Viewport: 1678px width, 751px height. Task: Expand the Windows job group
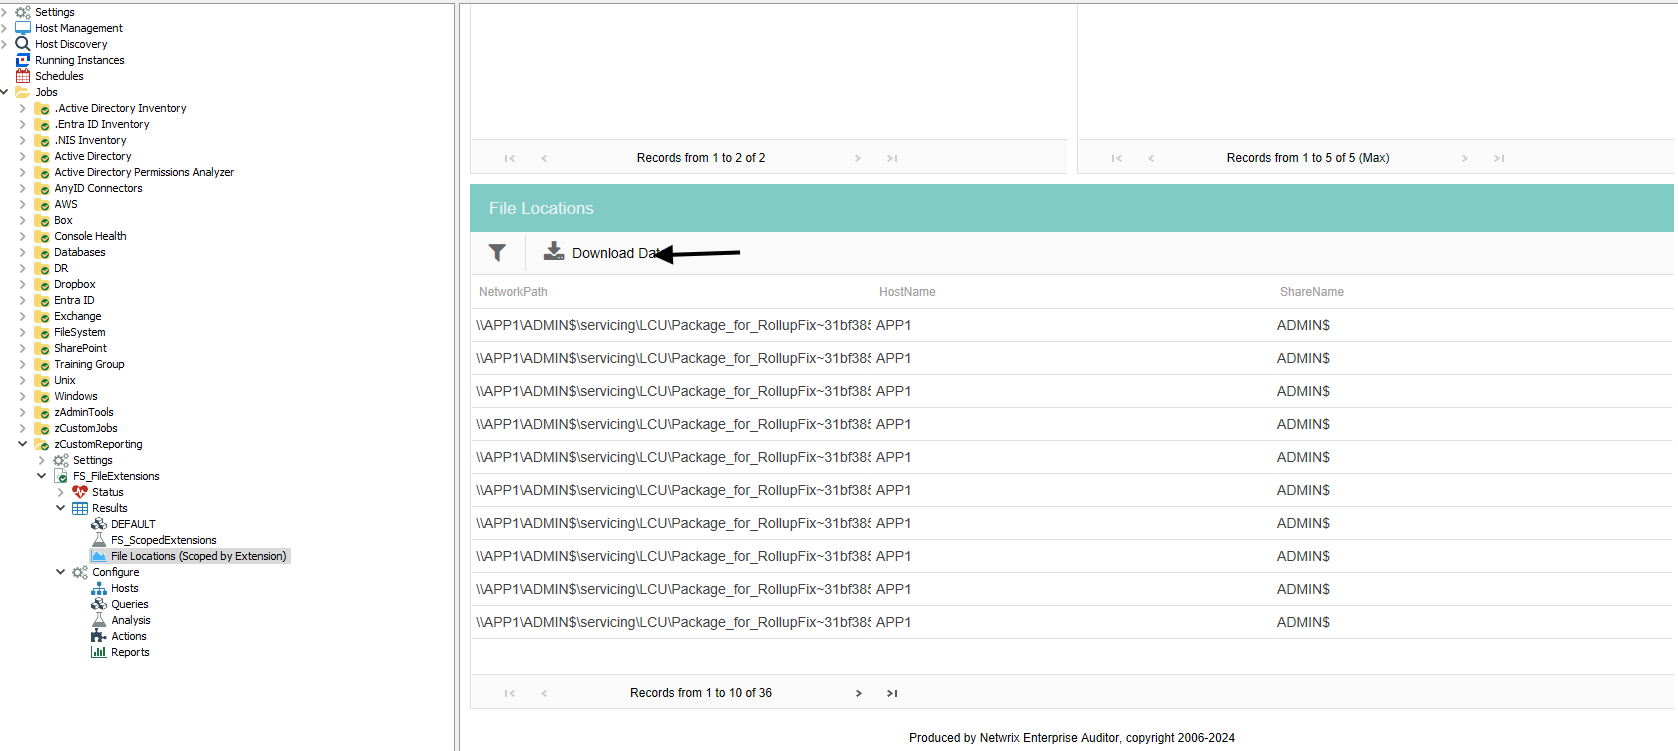tap(23, 396)
